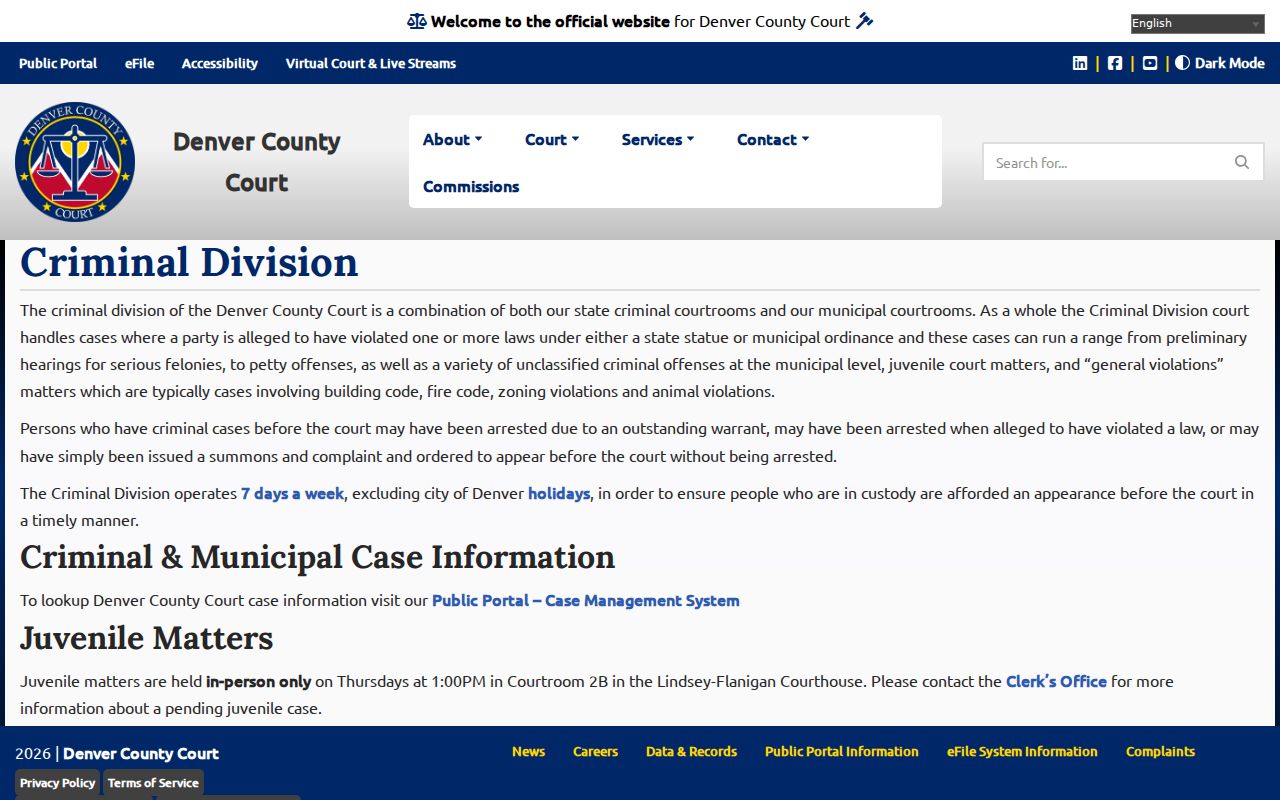Follow the 7 days a week link
The image size is (1280, 800).
tap(292, 494)
